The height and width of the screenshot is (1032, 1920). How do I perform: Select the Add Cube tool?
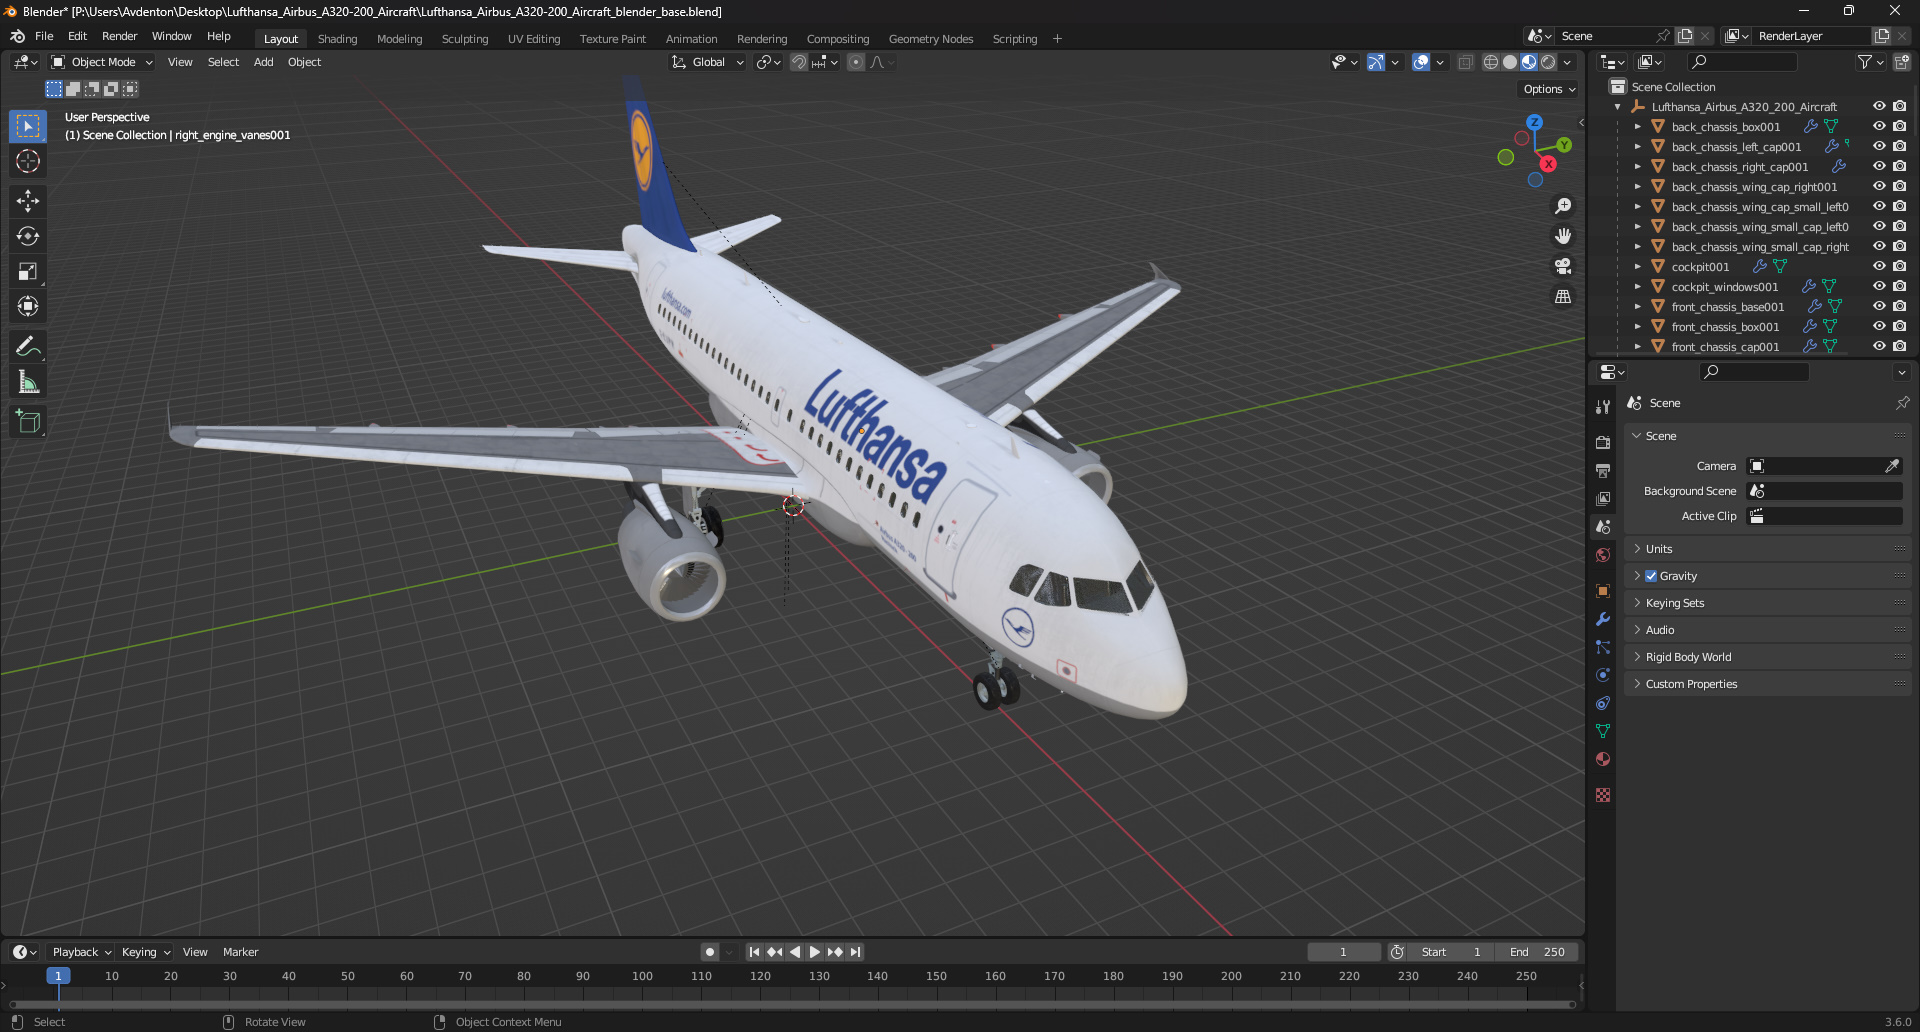28,422
